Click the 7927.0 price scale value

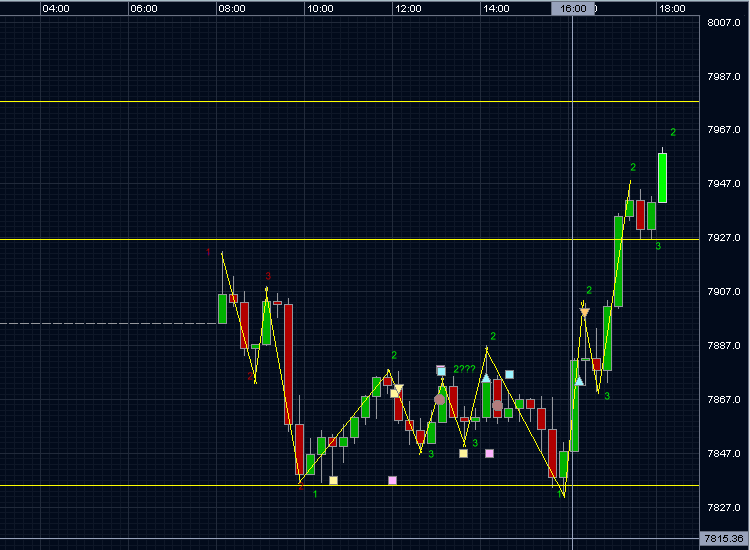coord(724,238)
